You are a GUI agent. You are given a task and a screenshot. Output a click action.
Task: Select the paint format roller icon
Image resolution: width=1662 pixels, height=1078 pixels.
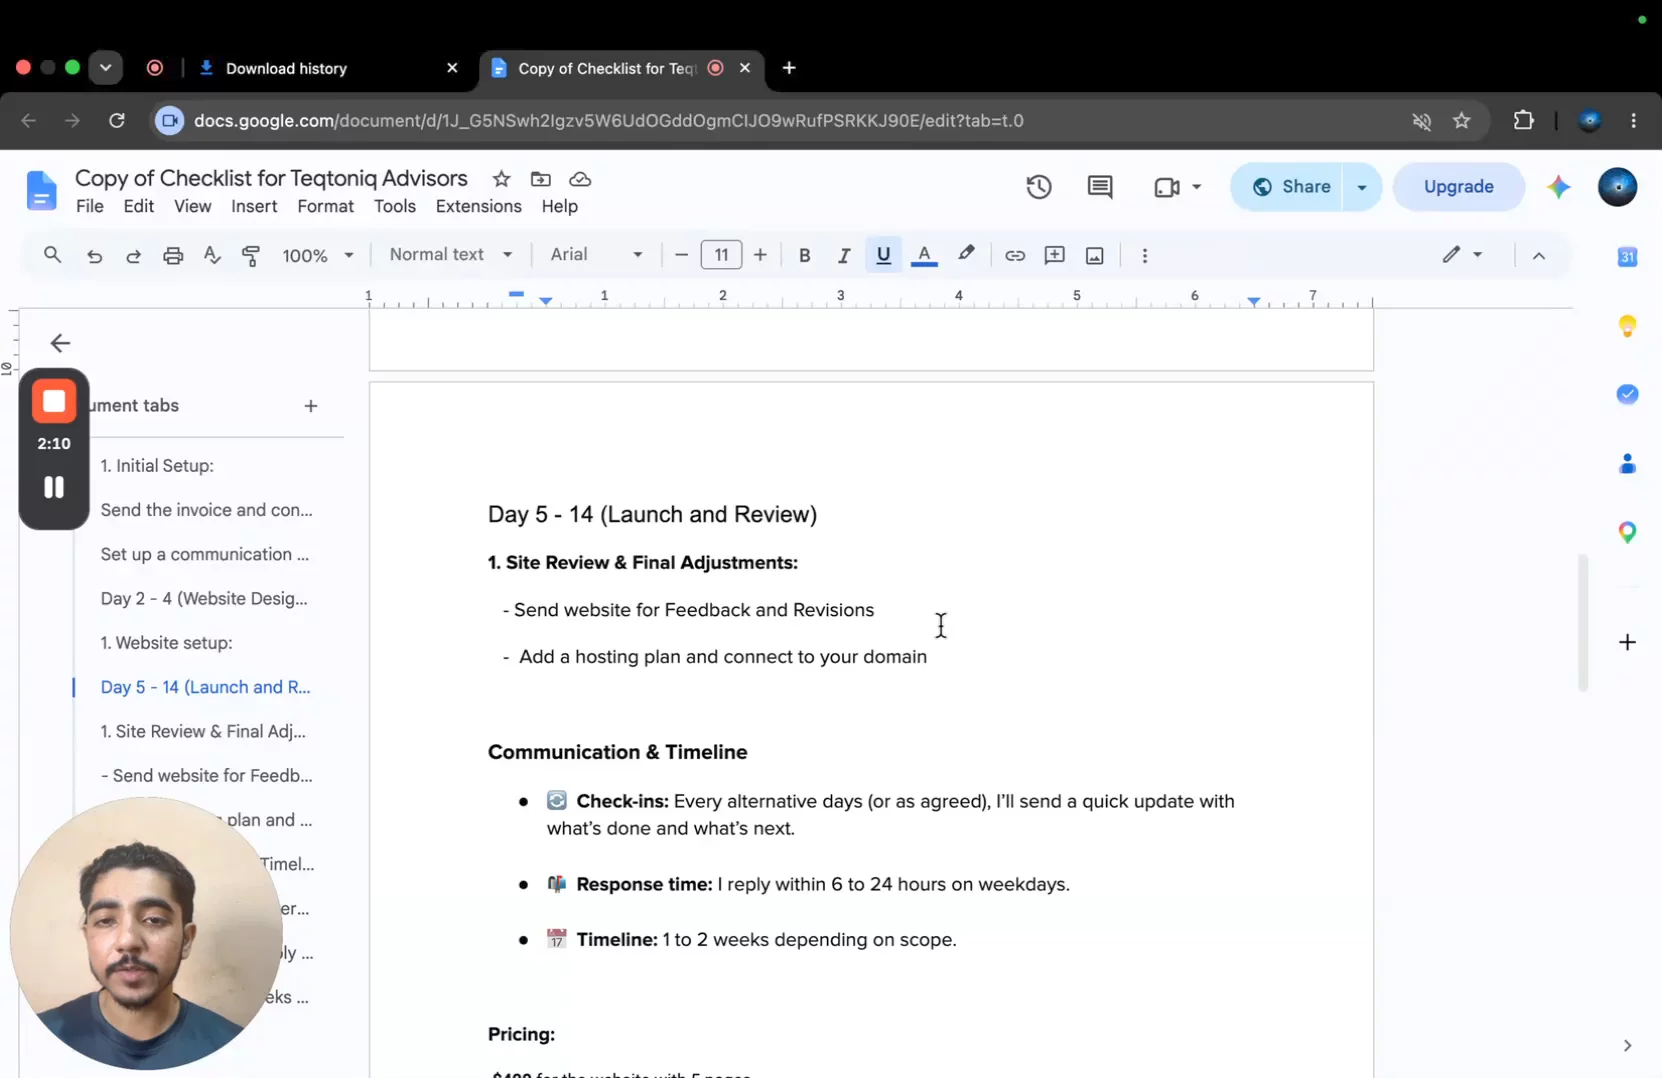(x=251, y=255)
